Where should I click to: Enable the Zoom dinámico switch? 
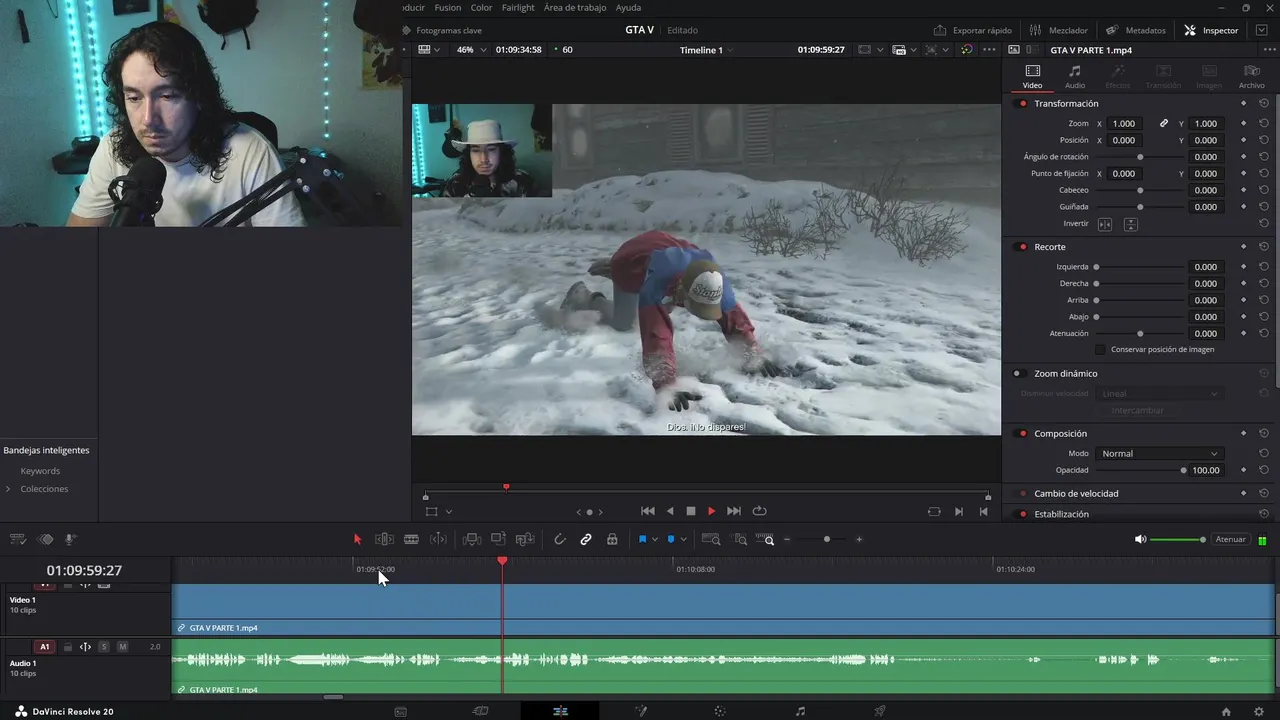[x=1019, y=374]
